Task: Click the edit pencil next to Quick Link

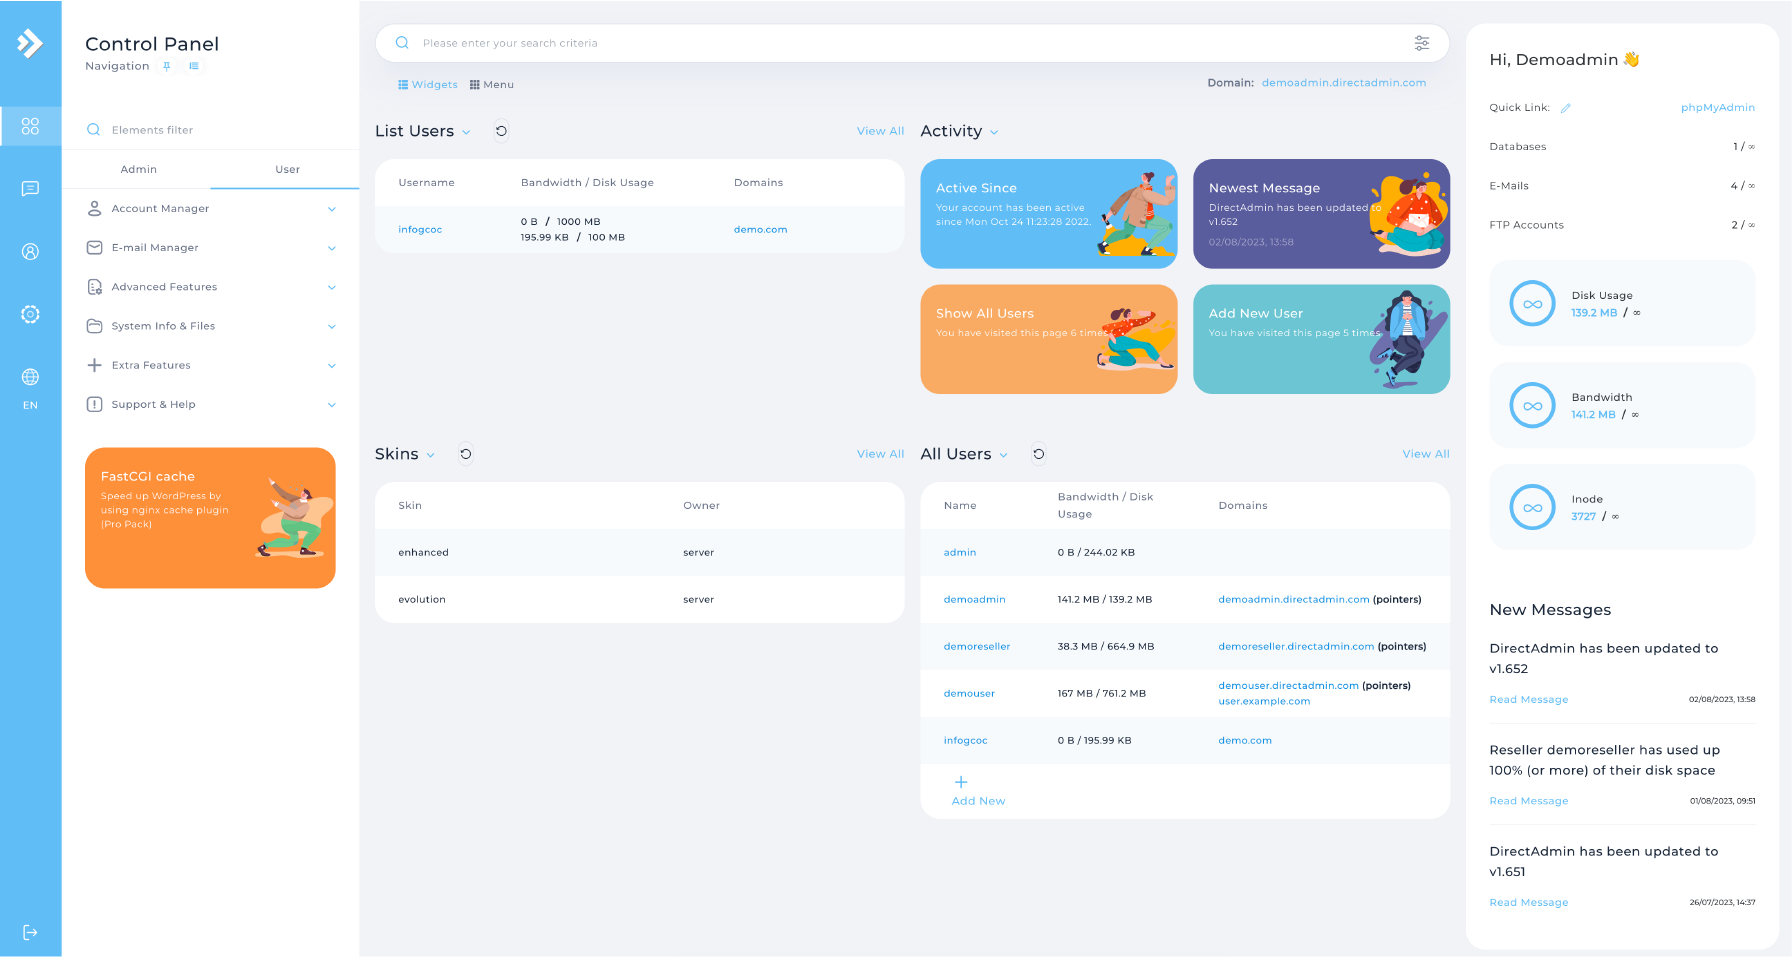Action: point(1566,108)
